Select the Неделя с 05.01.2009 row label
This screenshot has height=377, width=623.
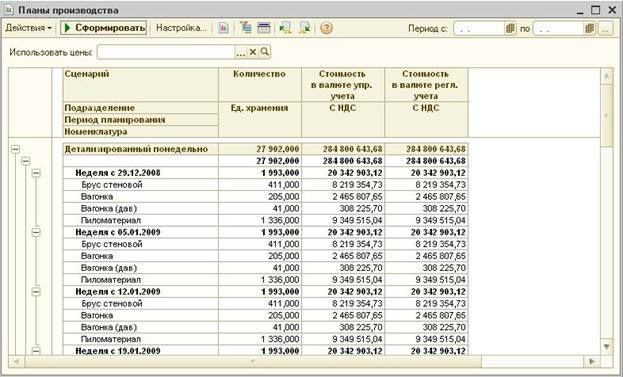coord(118,232)
